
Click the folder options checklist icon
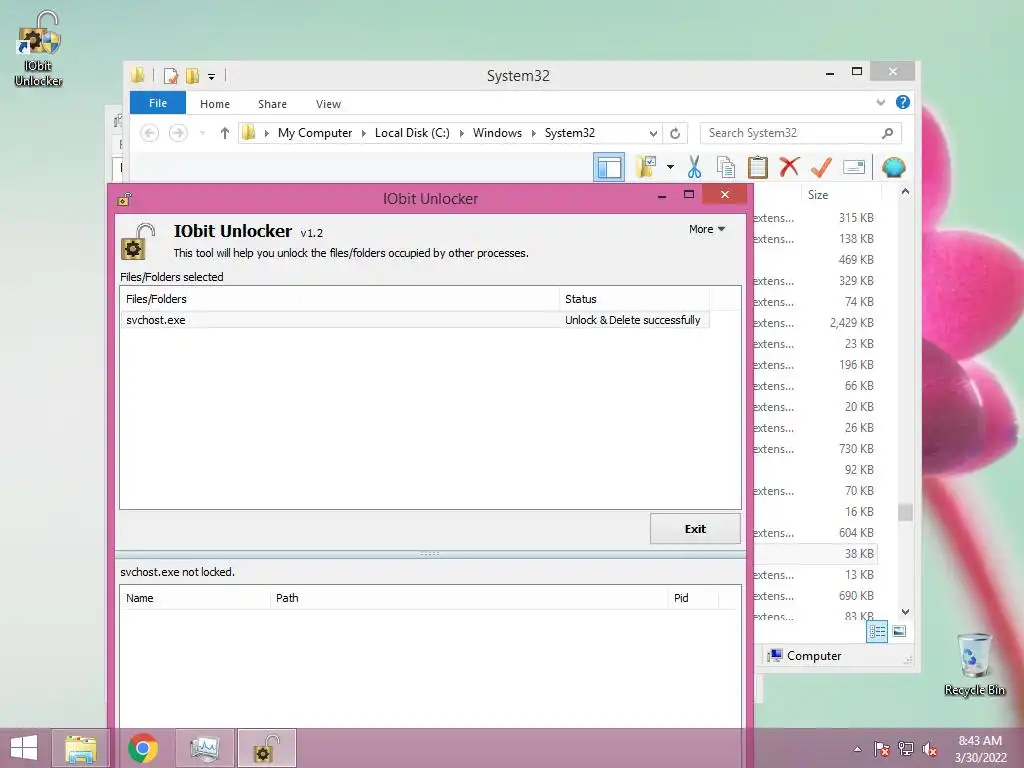[646, 167]
